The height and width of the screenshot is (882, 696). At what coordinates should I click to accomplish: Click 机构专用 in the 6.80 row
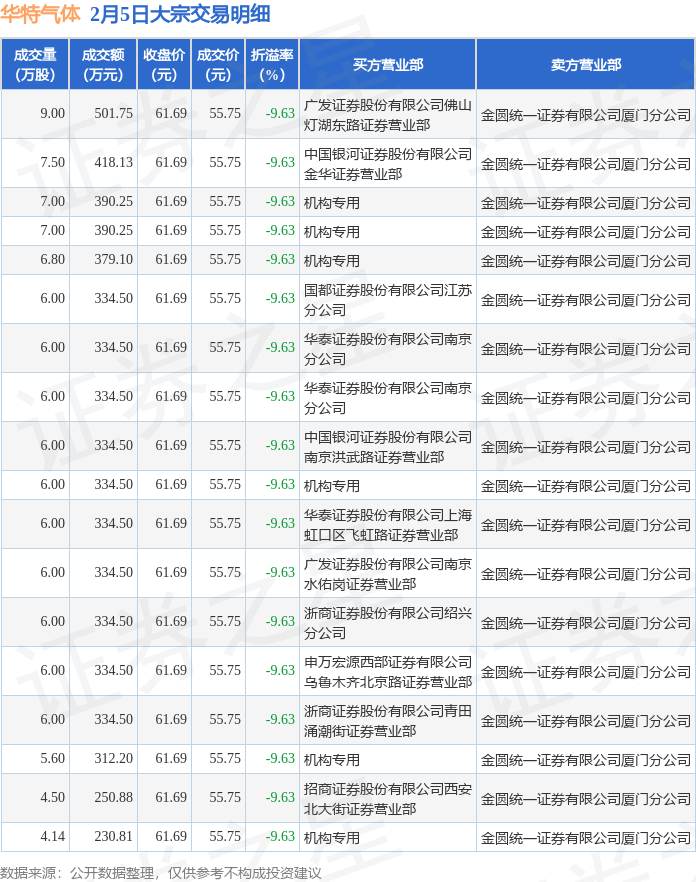(331, 261)
